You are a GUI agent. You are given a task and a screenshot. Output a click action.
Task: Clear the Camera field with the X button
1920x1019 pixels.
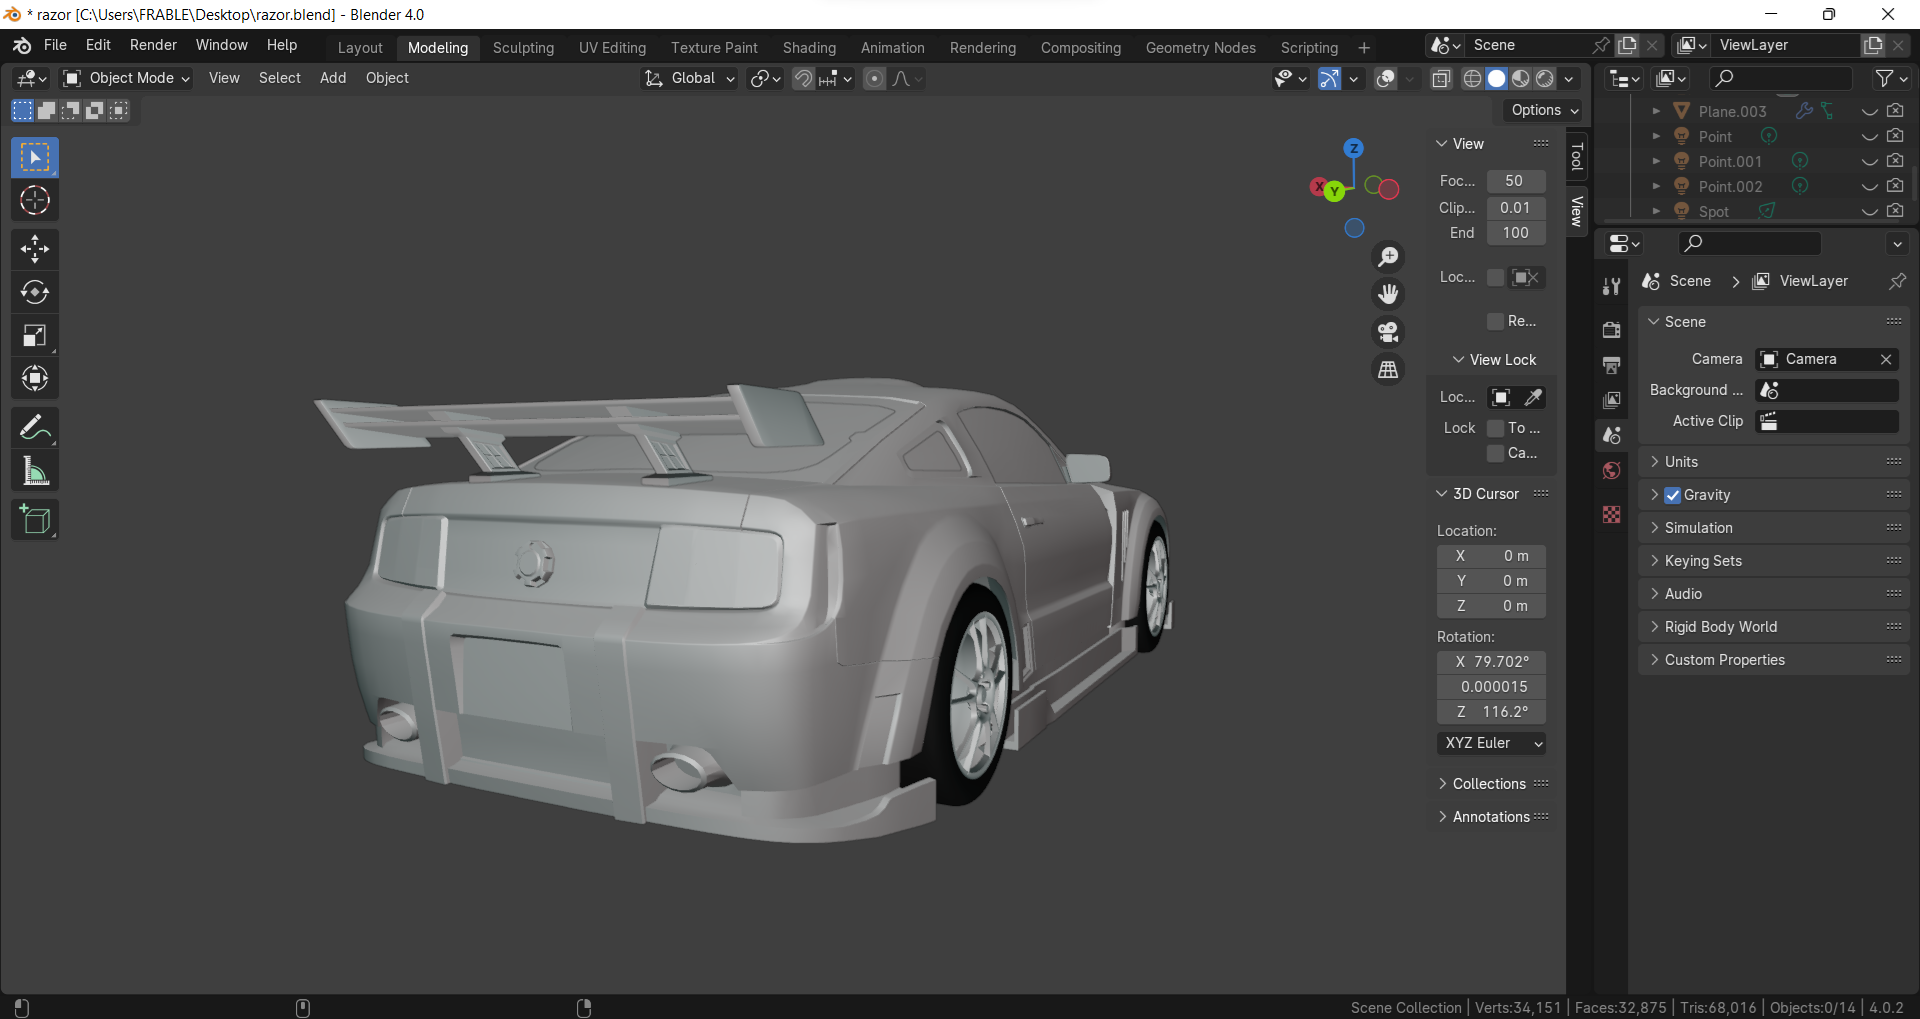(x=1886, y=359)
